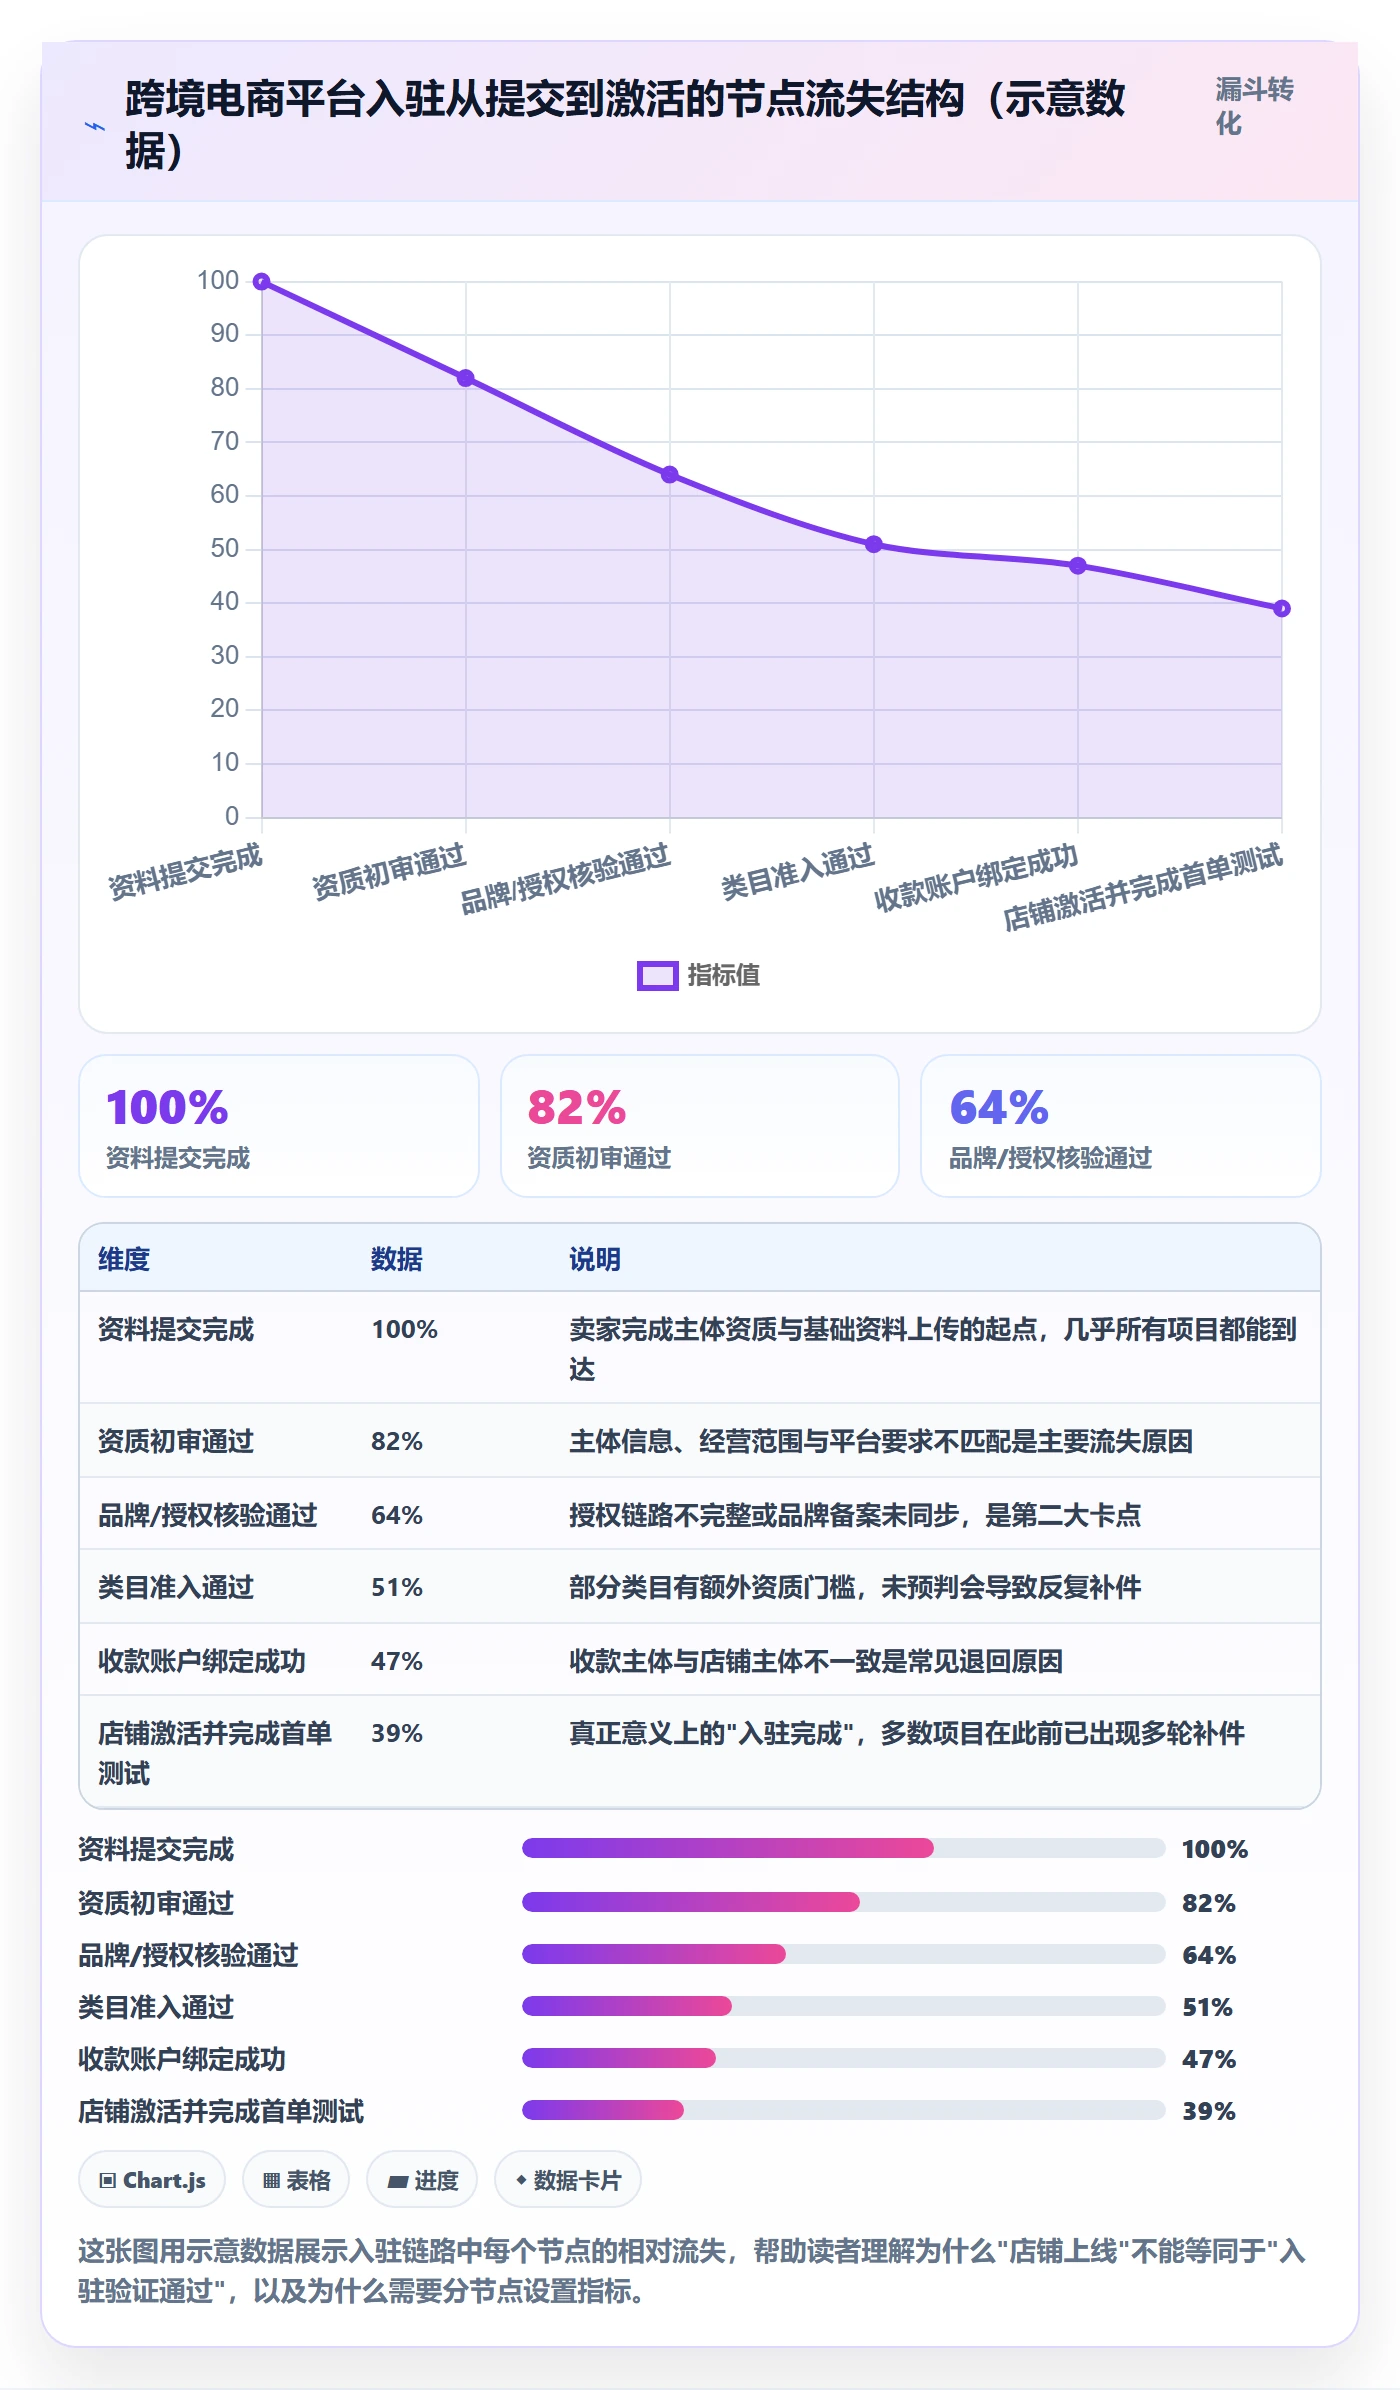Select the Chart.js chip

pos(152,2180)
